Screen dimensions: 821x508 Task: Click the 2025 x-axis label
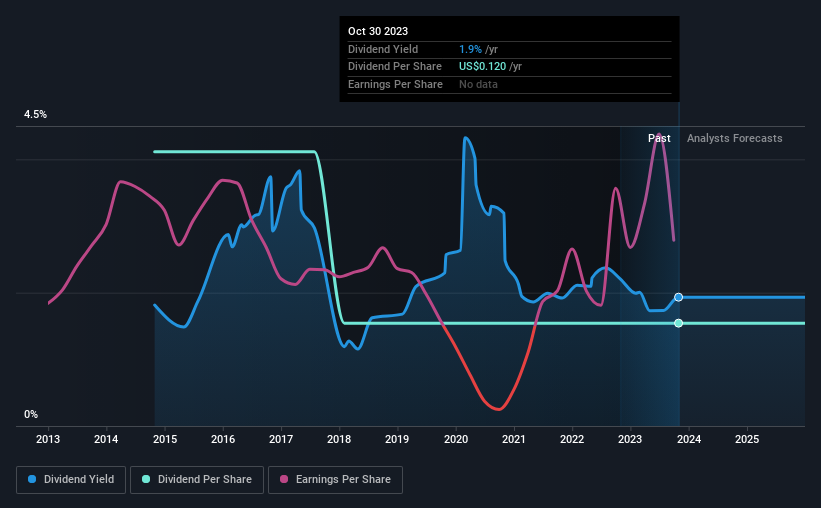747,439
